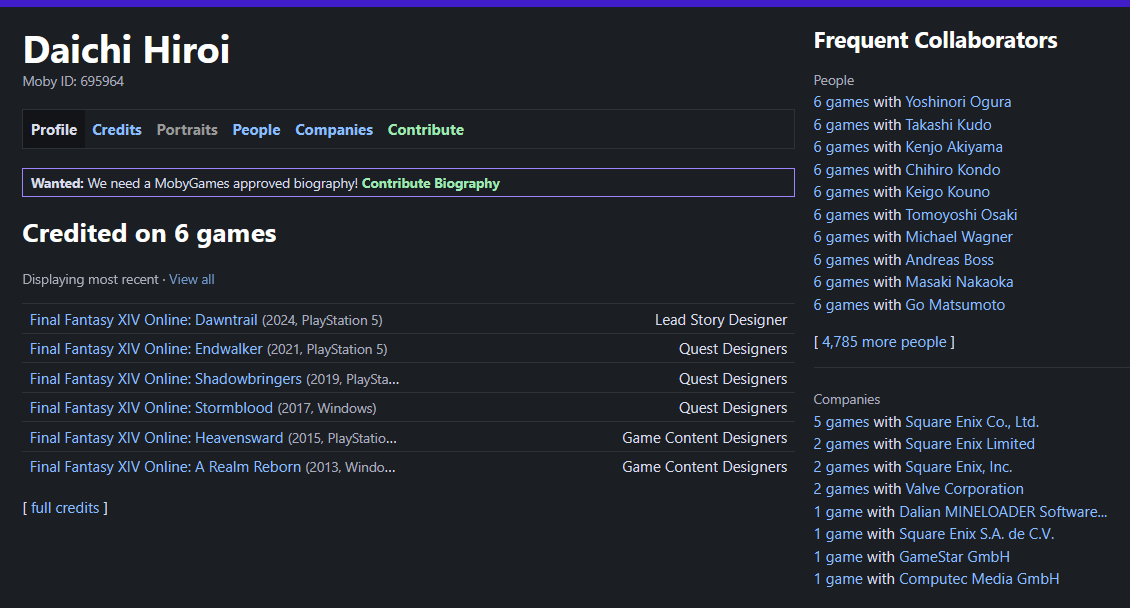Click Game Content Designers in Heavensward row
1130x608 pixels.
click(705, 438)
